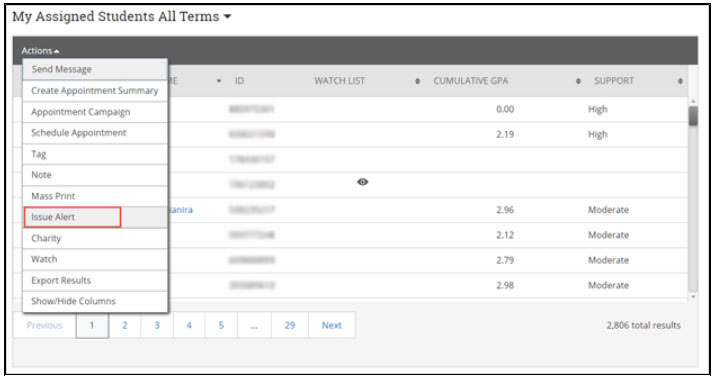Click the GPA value 2.98
Viewport: 716px width, 376px height.
click(x=505, y=285)
